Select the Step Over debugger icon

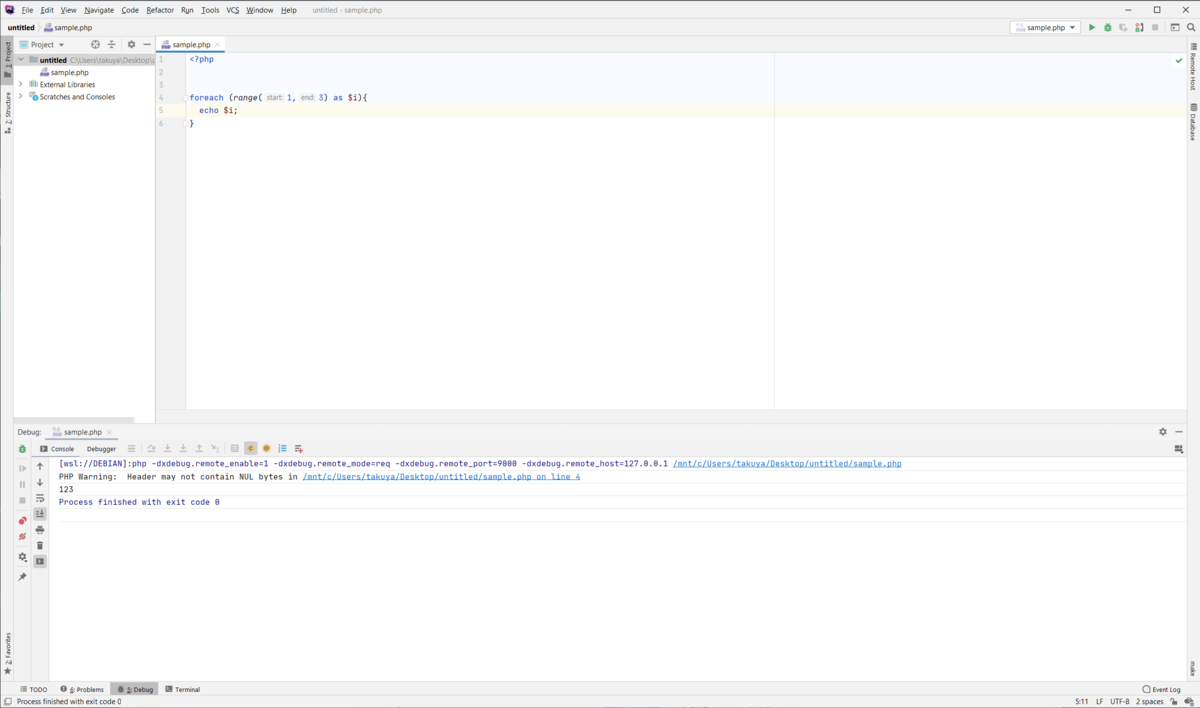(x=152, y=448)
